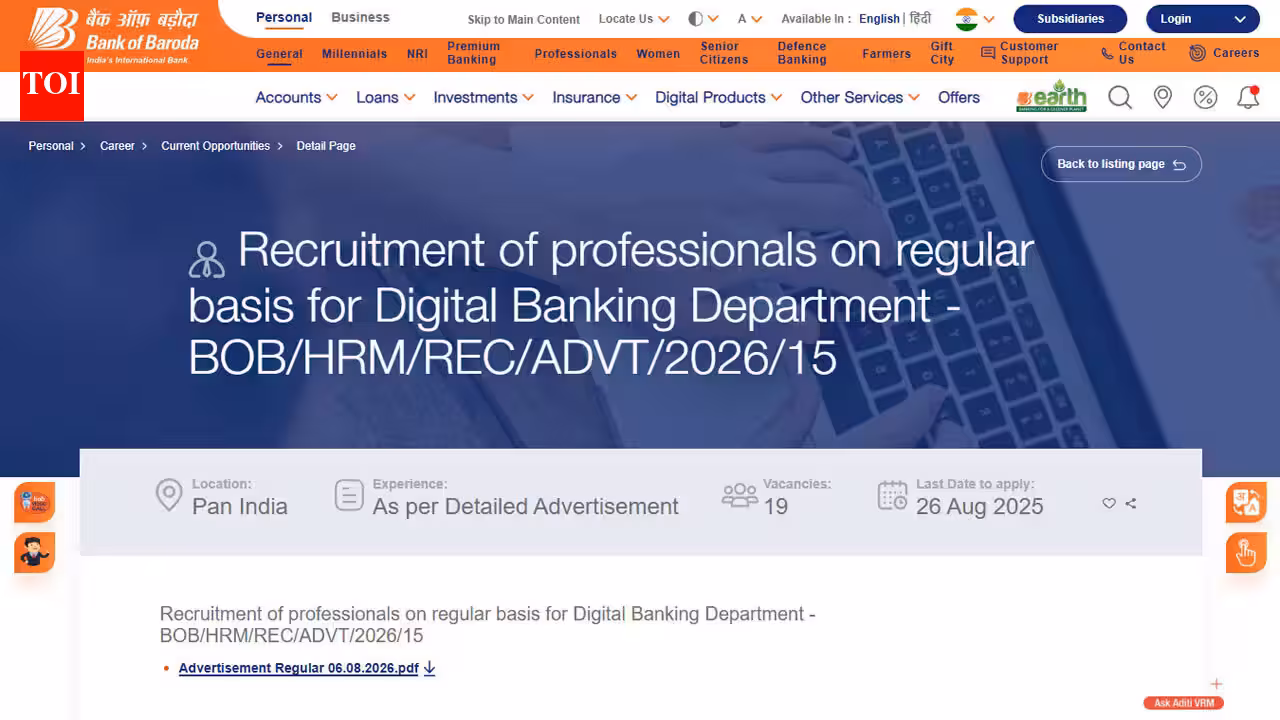Select the General category tab
Screen dimensions: 1280x720
(x=279, y=54)
